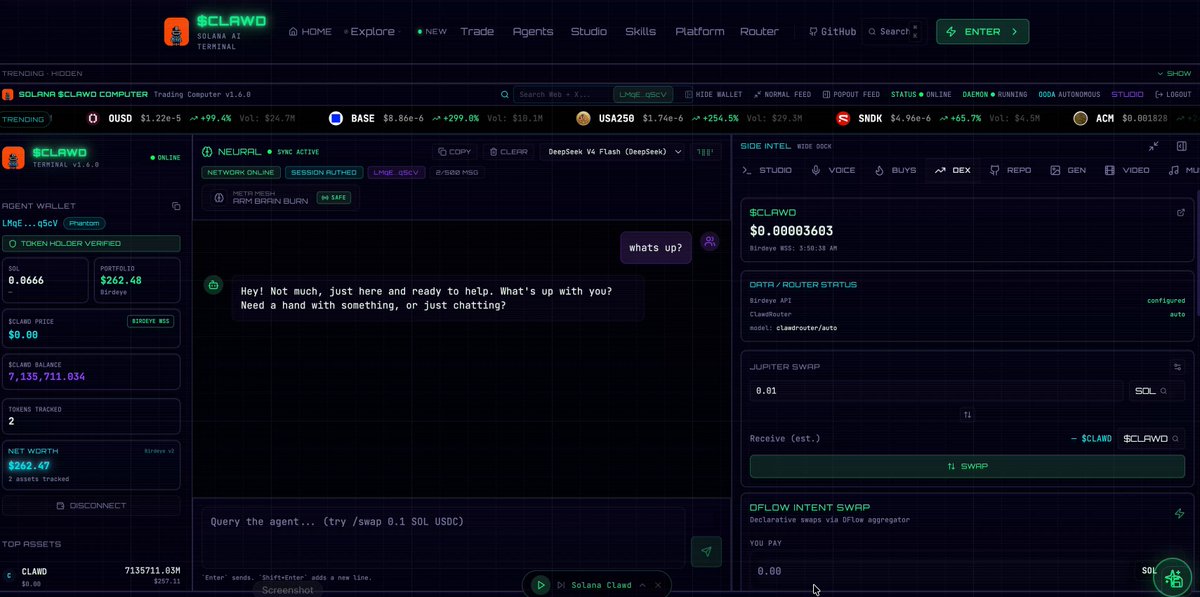Clear the neural chat with CLEAR
The width and height of the screenshot is (1200, 597).
[507, 152]
